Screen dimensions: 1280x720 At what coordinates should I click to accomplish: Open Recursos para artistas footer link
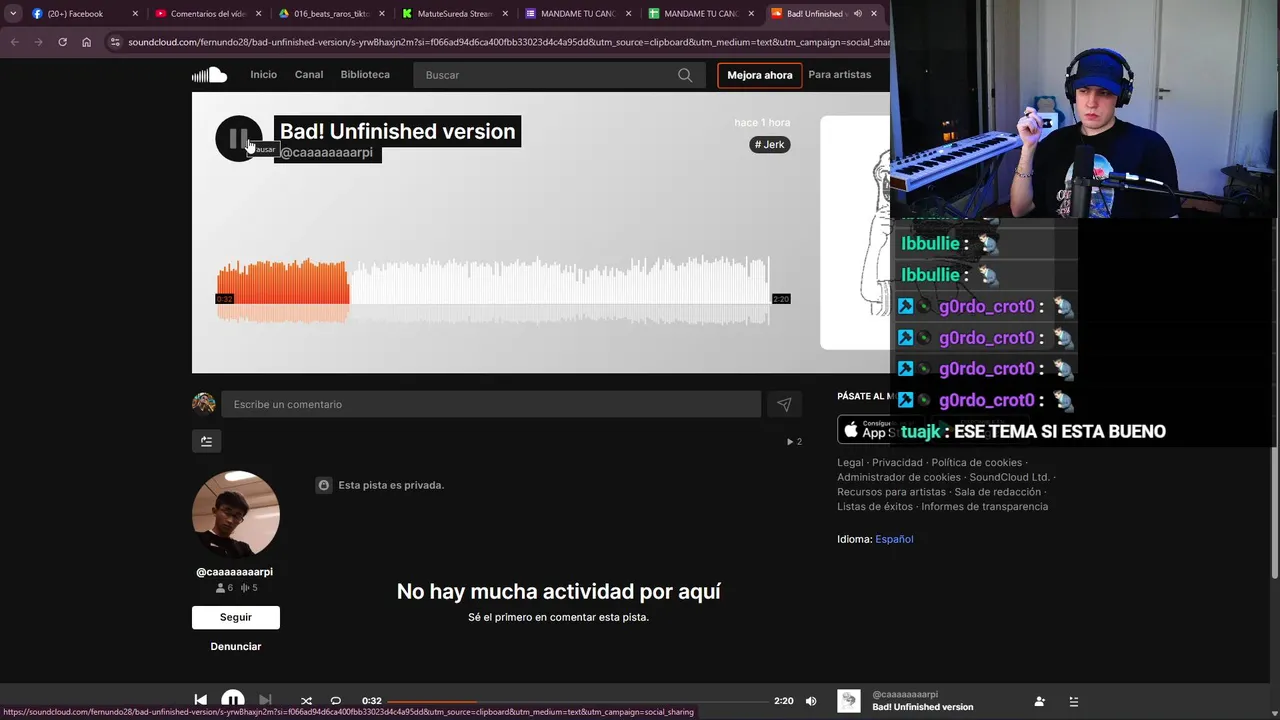tap(891, 492)
